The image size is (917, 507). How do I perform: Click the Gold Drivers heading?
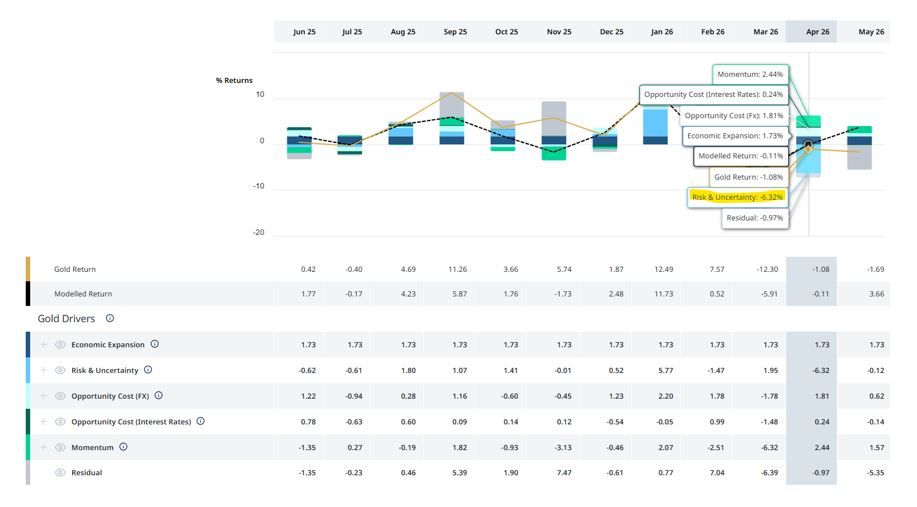66,319
